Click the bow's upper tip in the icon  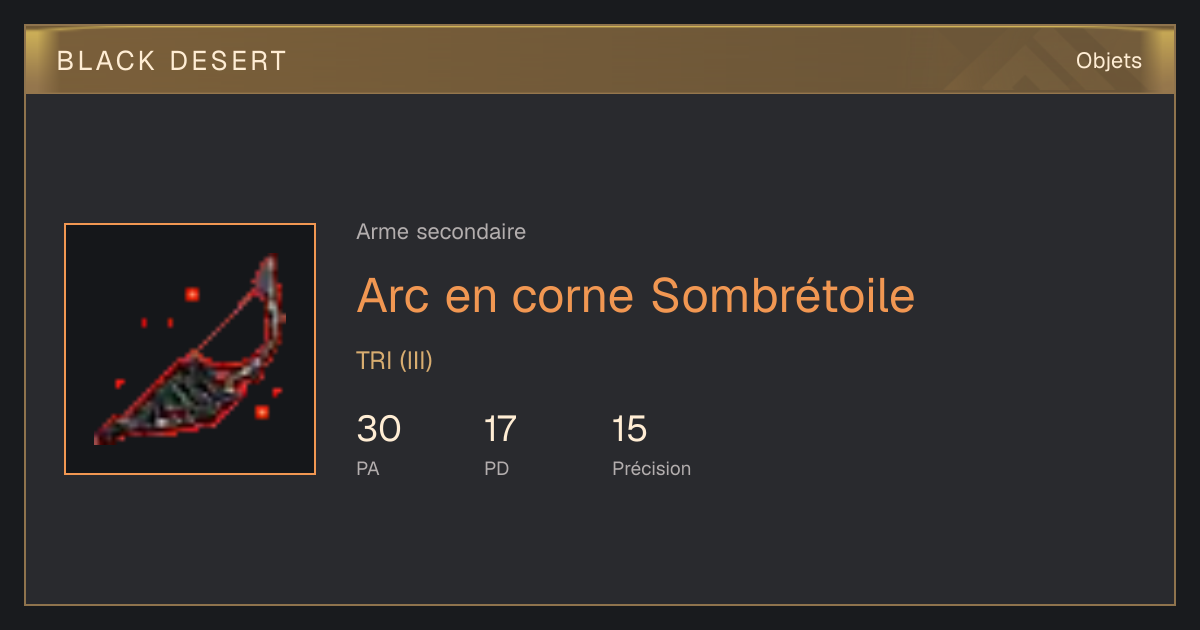coord(269,268)
